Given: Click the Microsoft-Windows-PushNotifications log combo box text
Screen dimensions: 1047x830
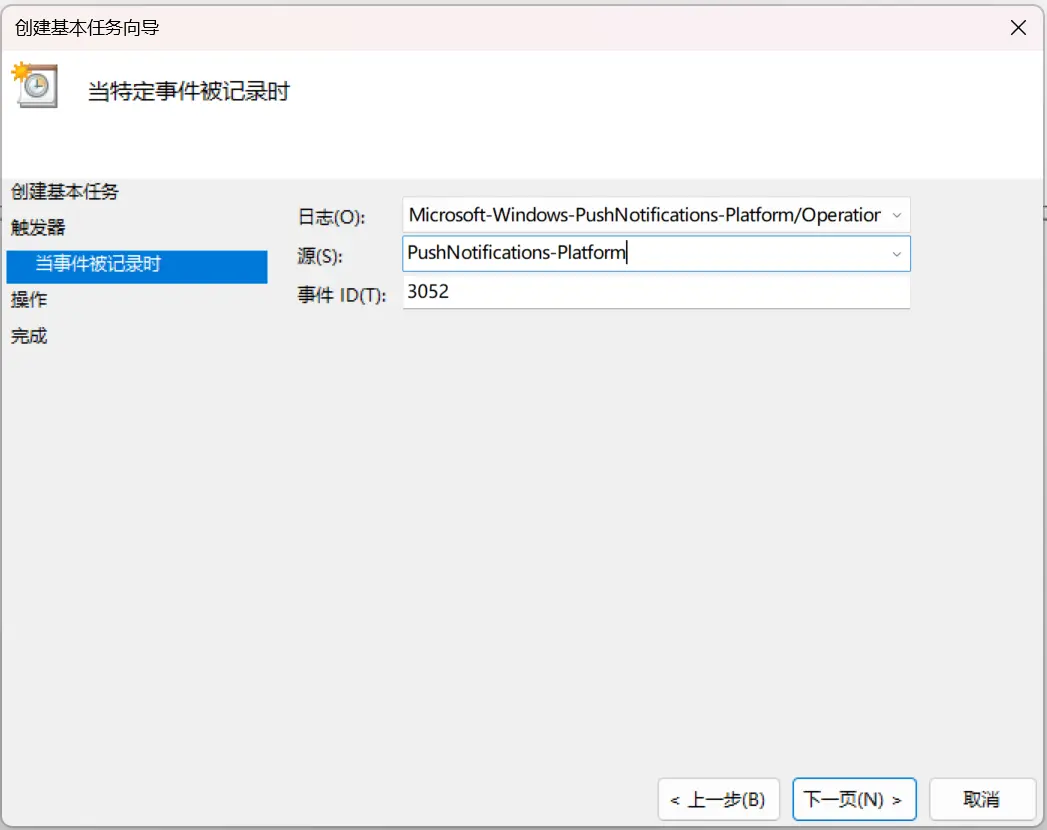Looking at the screenshot, I should click(x=644, y=215).
